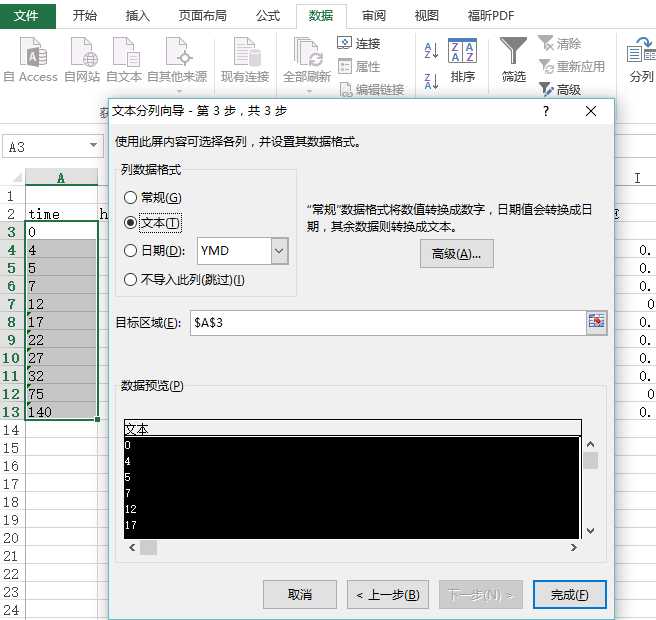This screenshot has height=620, width=656.
Task: Click the range selector icon in destination field
Action: click(596, 322)
